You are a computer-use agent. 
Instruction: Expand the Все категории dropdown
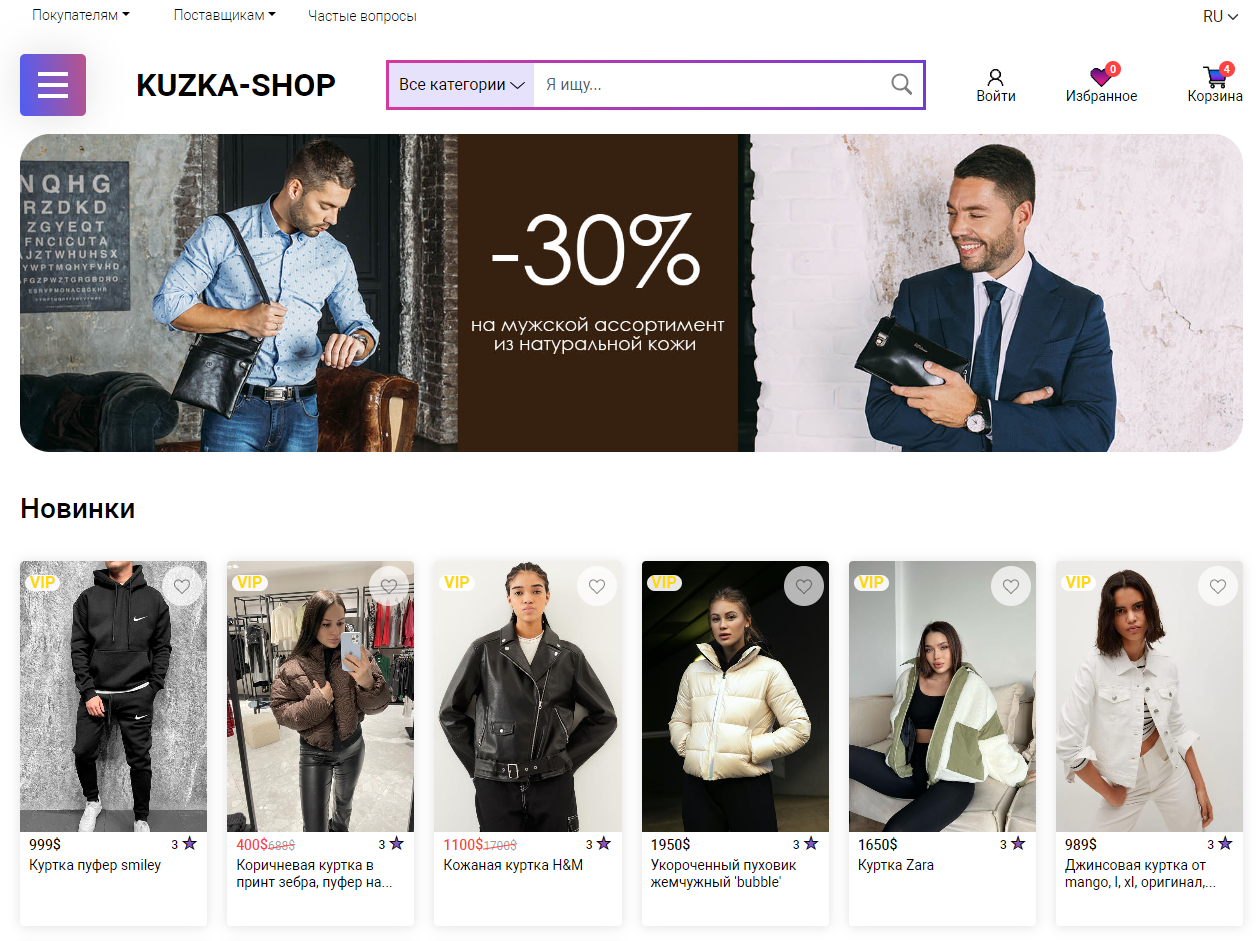point(461,85)
